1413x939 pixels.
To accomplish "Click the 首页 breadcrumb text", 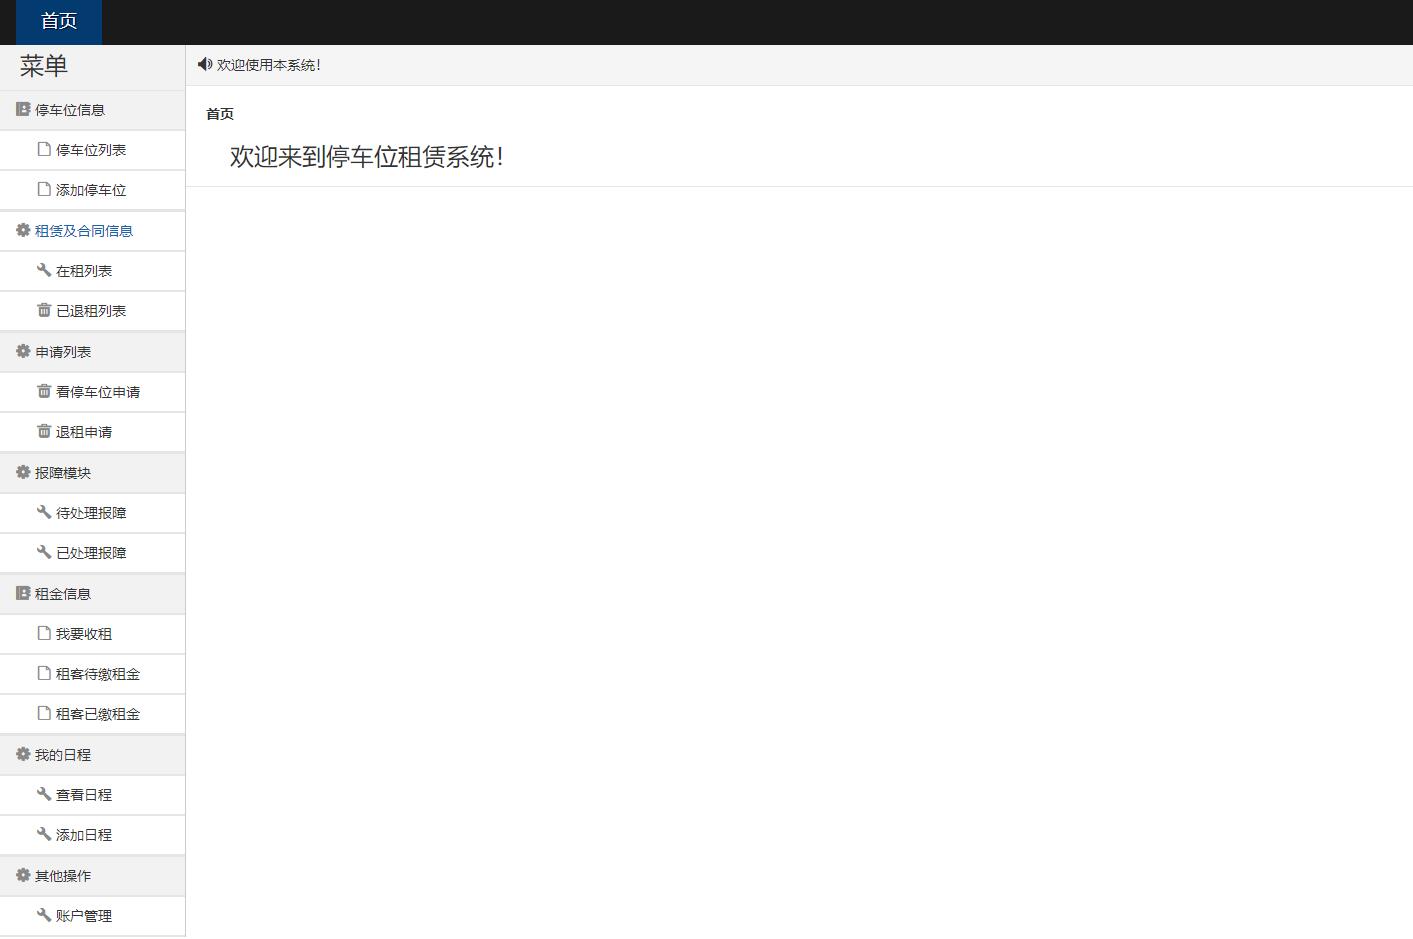I will point(220,114).
